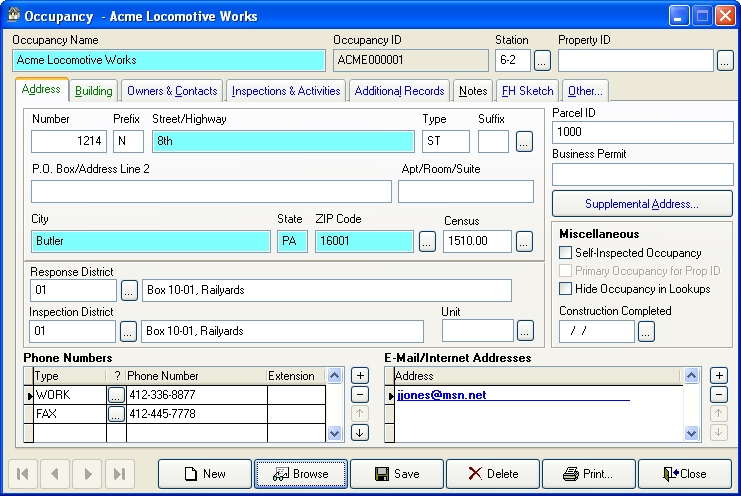Image resolution: width=741 pixels, height=496 pixels.
Task: Open Response District lookup ellipsis button
Action: pos(129,291)
